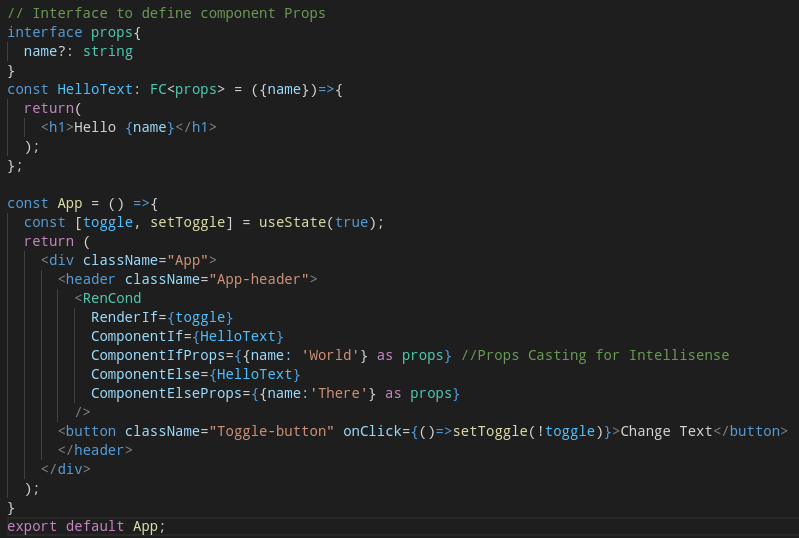799x538 pixels.
Task: Click the opening "<h1>" tag
Action: [x=58, y=127]
